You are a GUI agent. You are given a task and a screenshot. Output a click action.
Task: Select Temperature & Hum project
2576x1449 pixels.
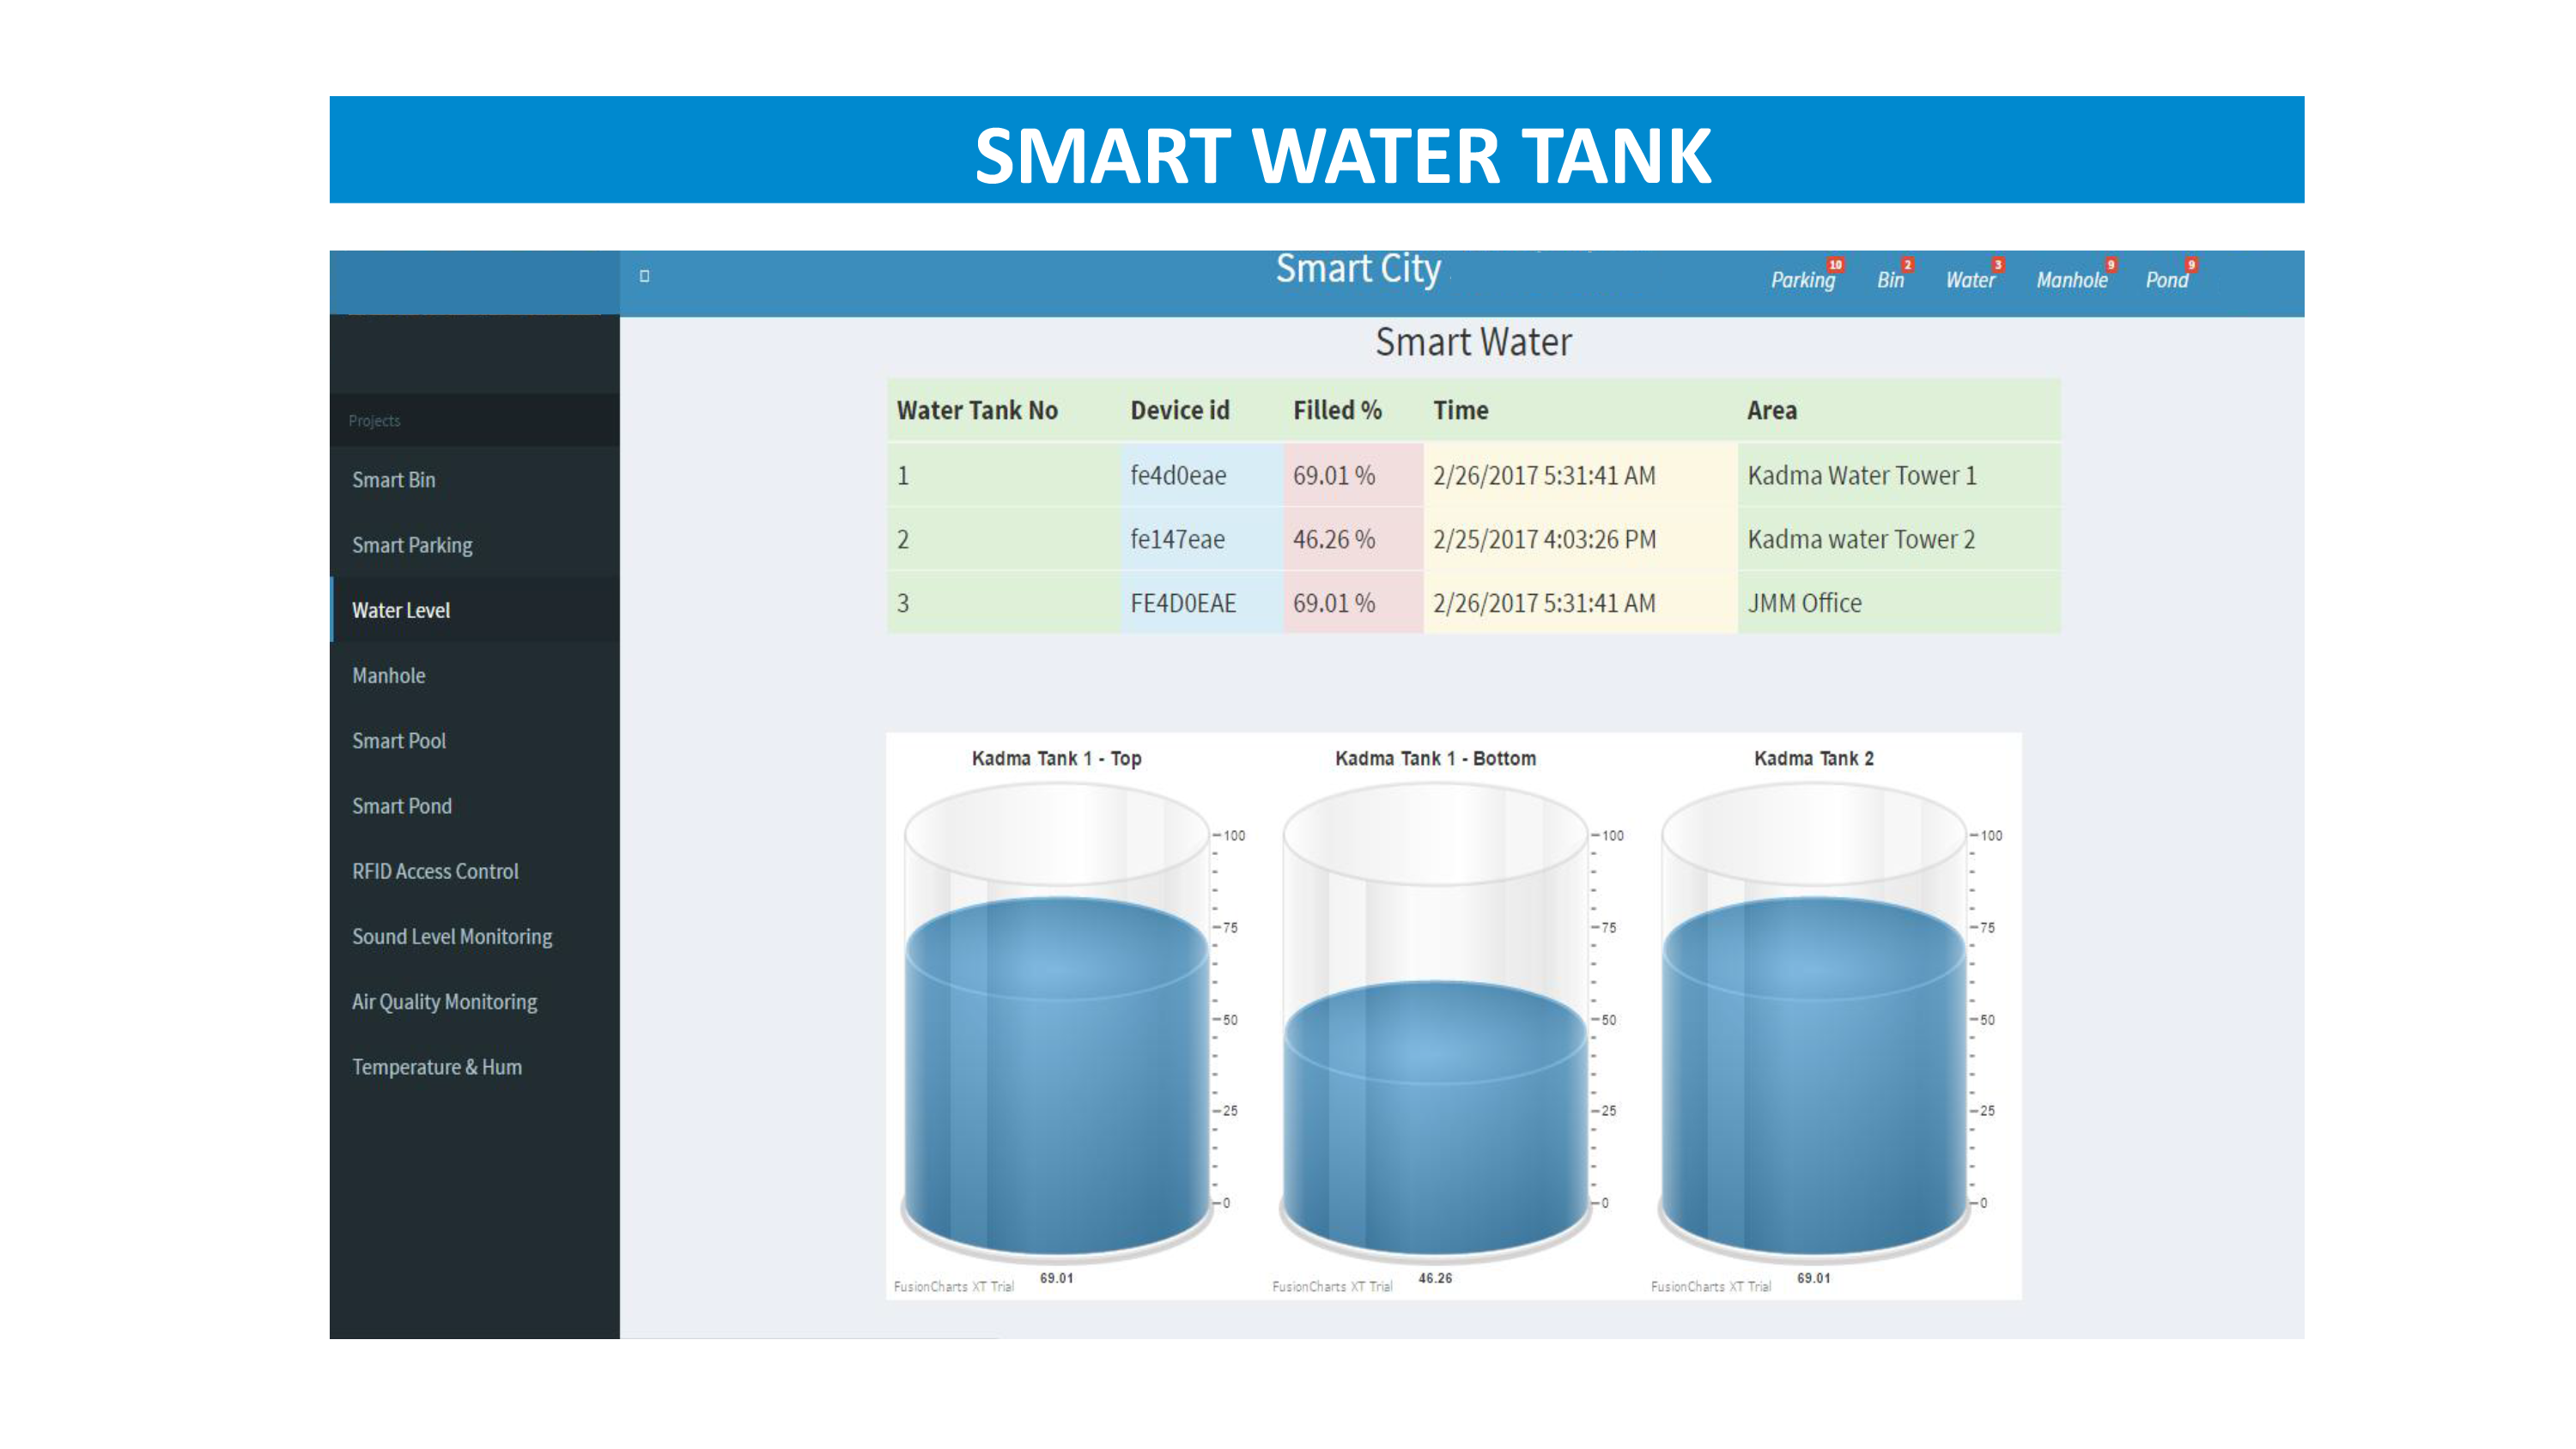coord(437,1067)
